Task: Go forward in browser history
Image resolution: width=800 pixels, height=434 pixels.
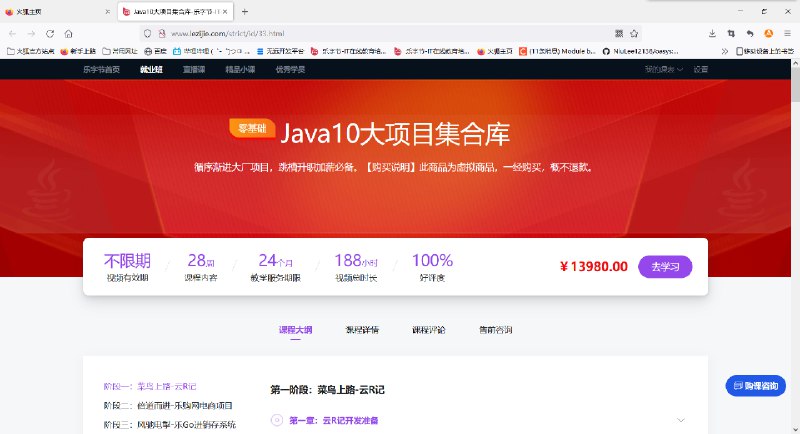Action: 31,34
